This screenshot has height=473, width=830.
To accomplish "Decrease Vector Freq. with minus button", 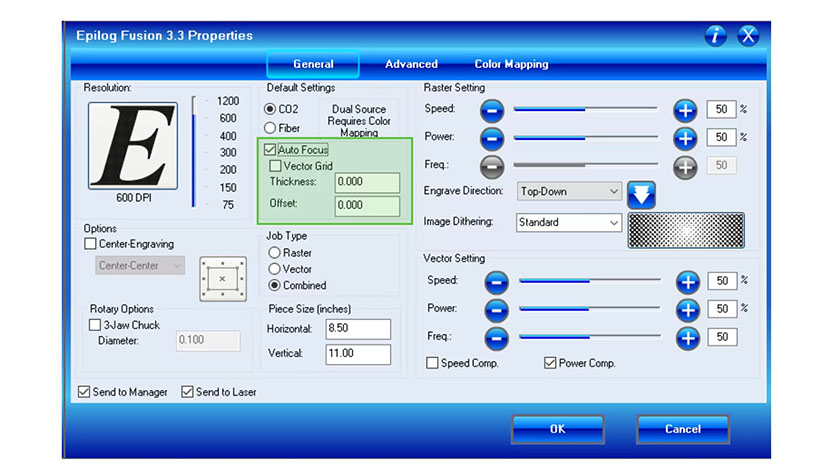I will click(x=497, y=338).
